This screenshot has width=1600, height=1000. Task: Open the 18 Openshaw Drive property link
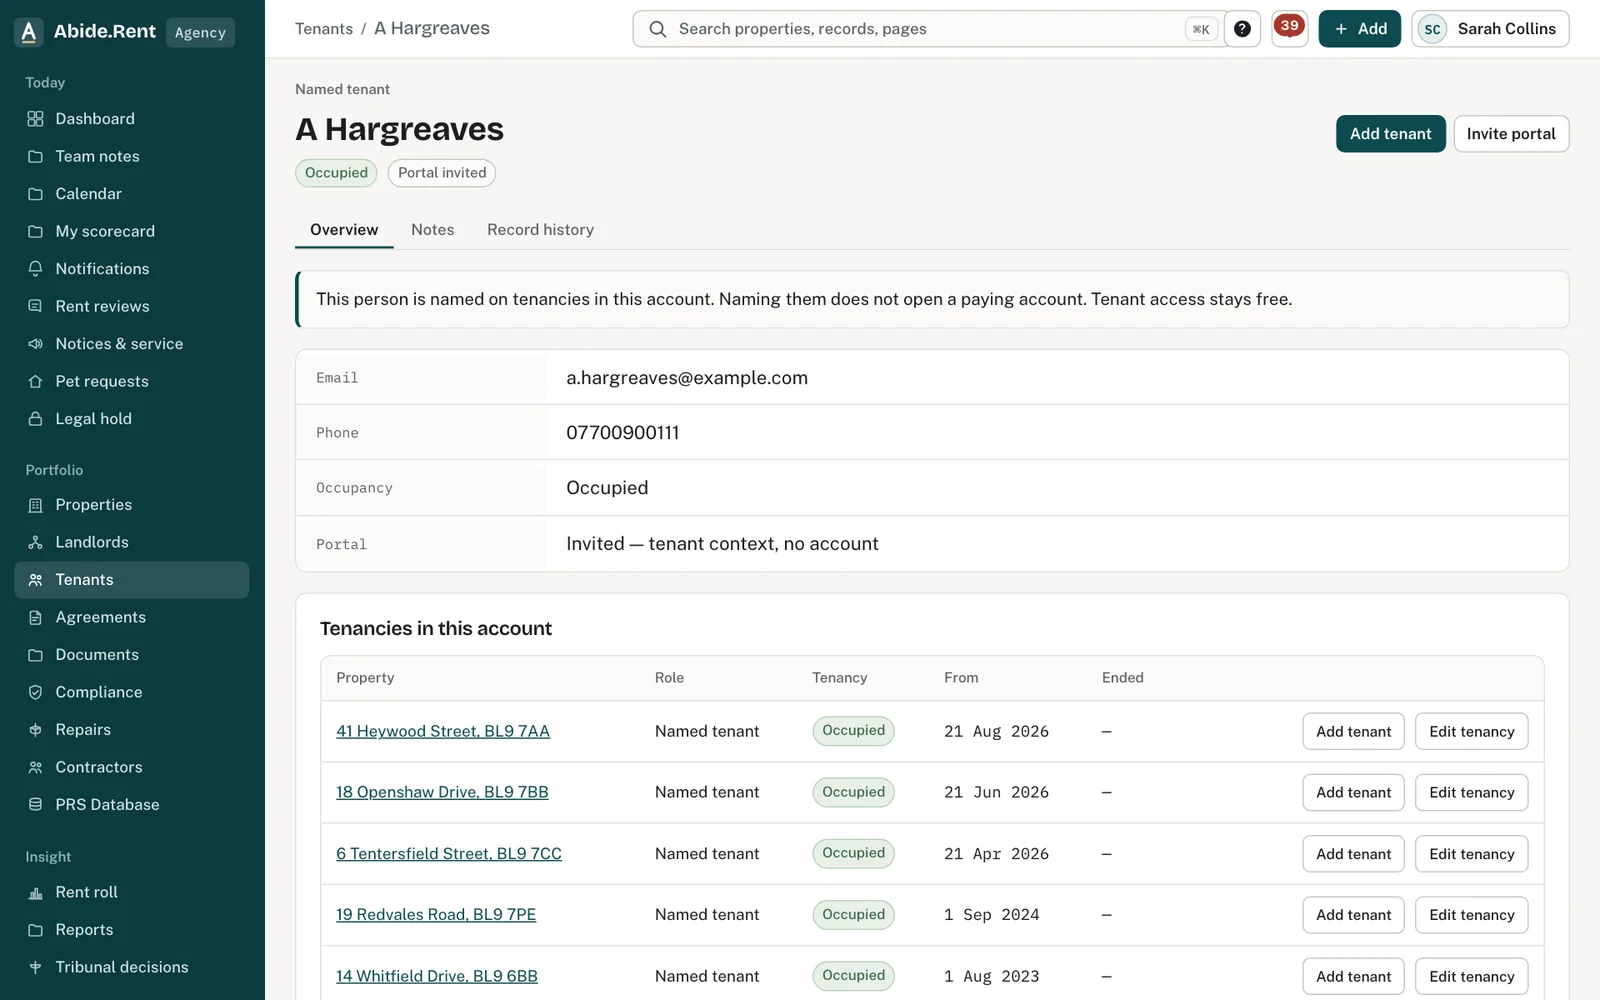tap(442, 792)
